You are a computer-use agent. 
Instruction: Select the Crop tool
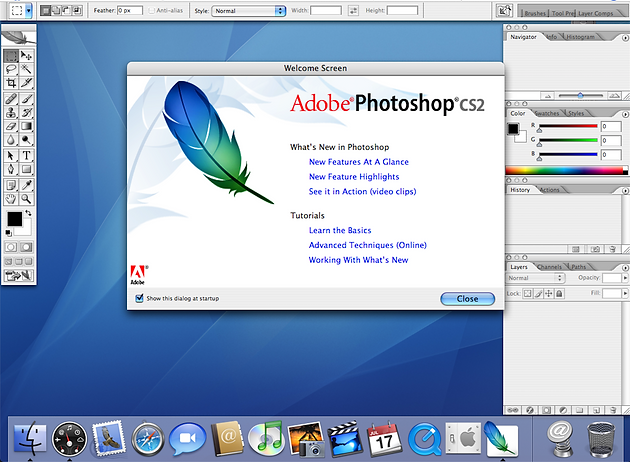point(11,83)
